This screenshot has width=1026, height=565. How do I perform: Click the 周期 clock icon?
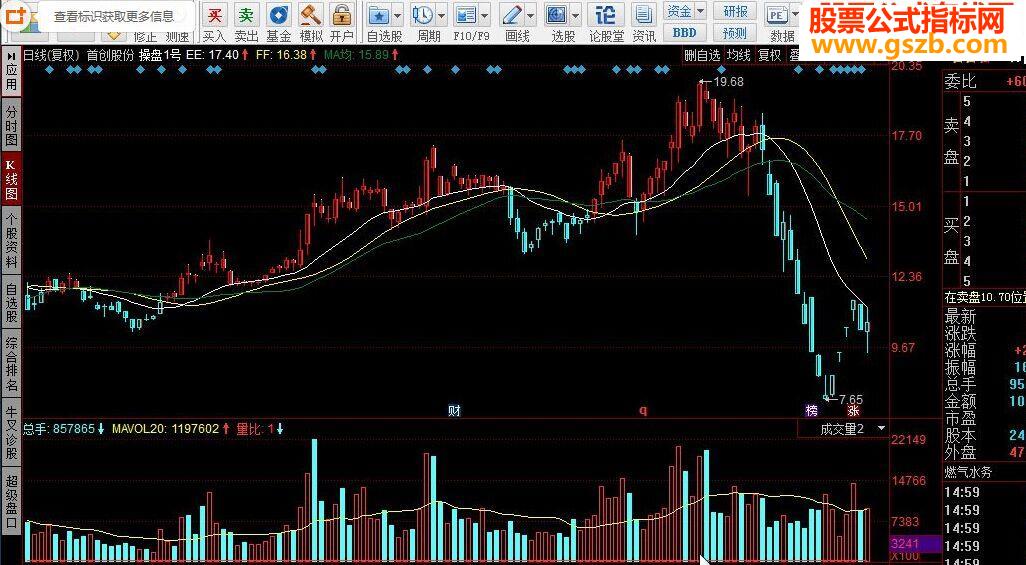[x=423, y=14]
